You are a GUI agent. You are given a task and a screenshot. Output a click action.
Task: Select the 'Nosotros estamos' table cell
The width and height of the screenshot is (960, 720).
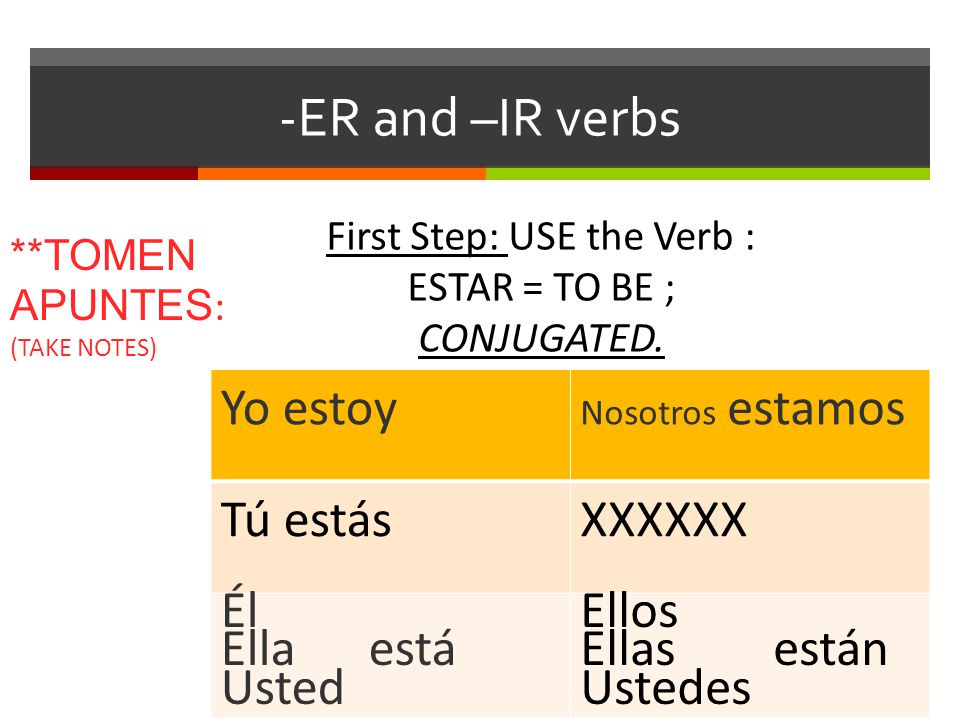(x=750, y=424)
